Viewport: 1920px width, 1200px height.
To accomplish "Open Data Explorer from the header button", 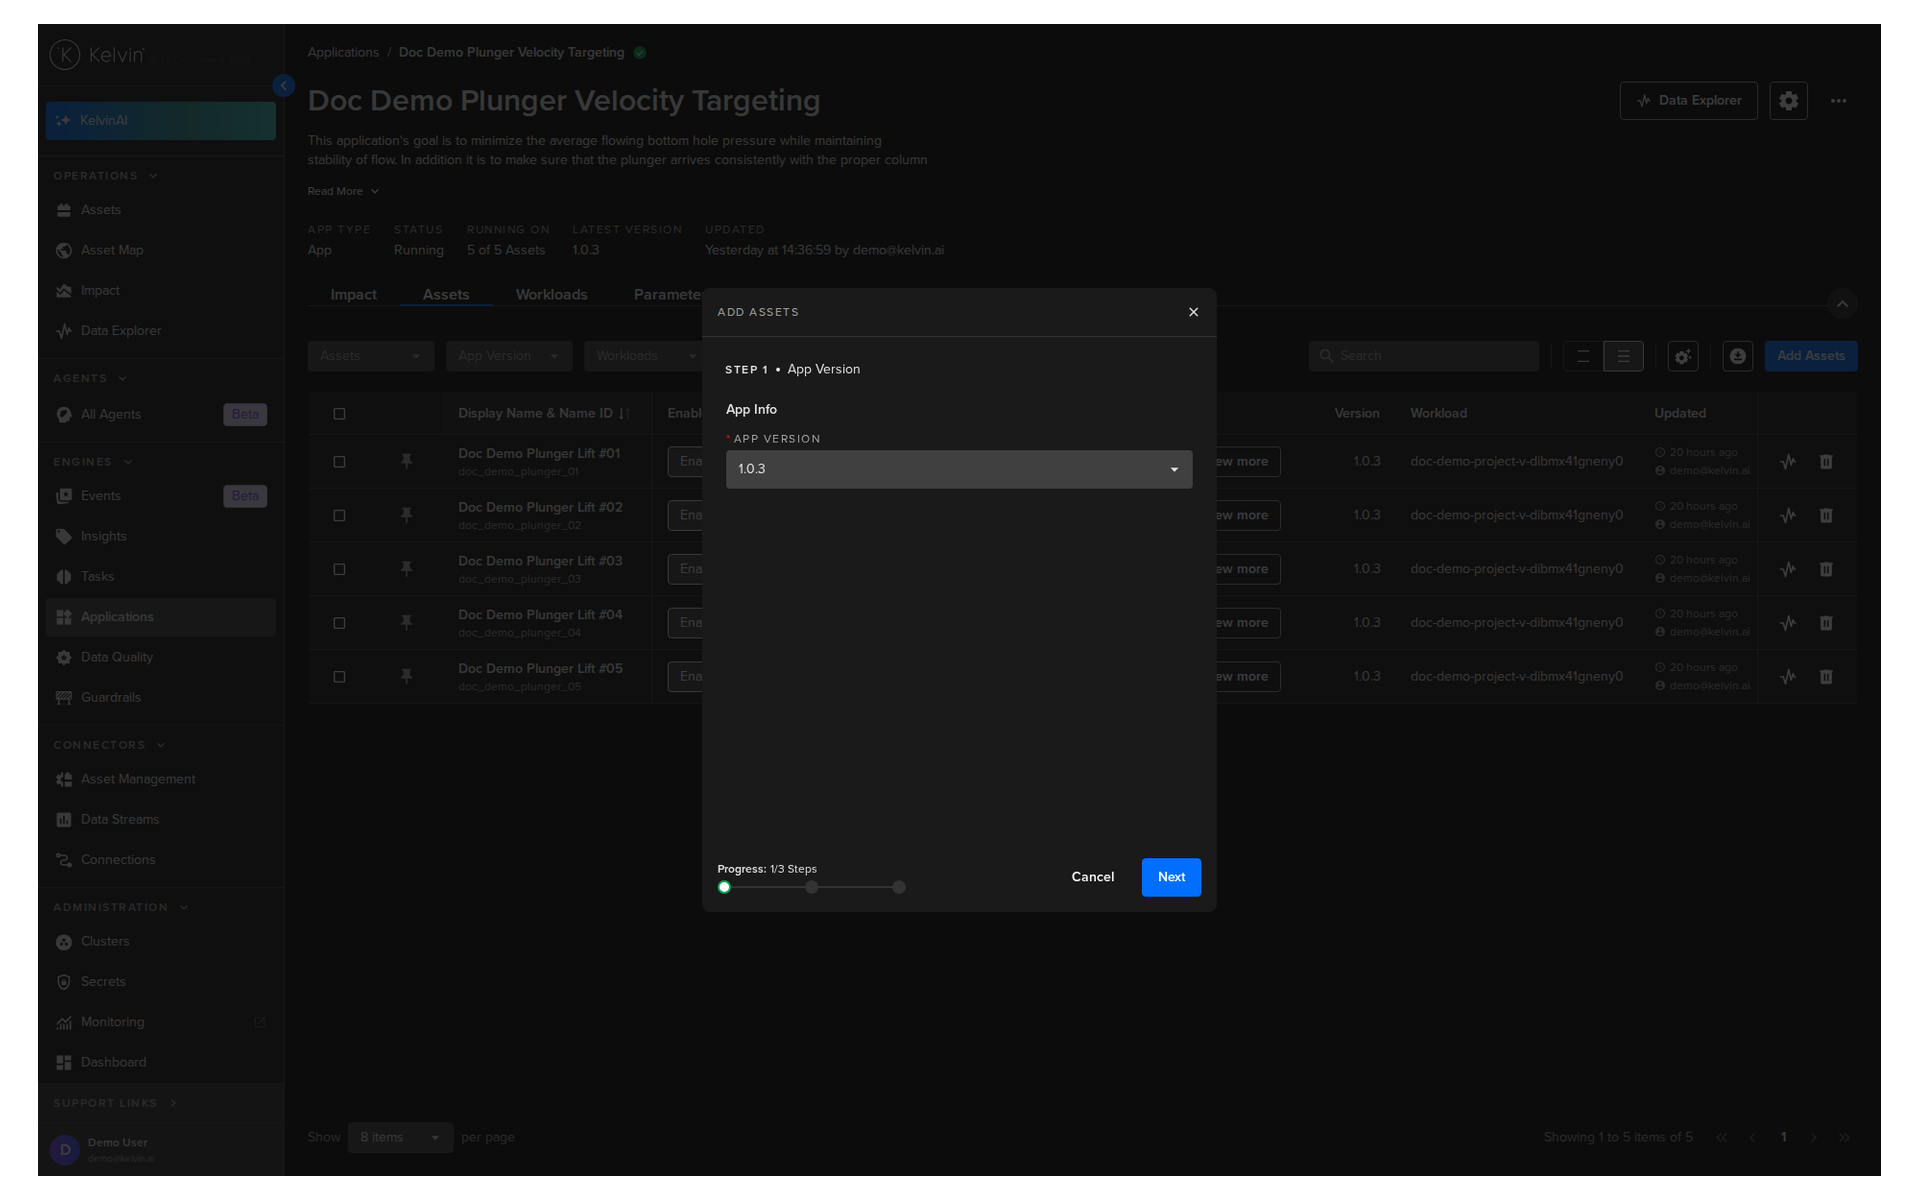I will [1688, 101].
